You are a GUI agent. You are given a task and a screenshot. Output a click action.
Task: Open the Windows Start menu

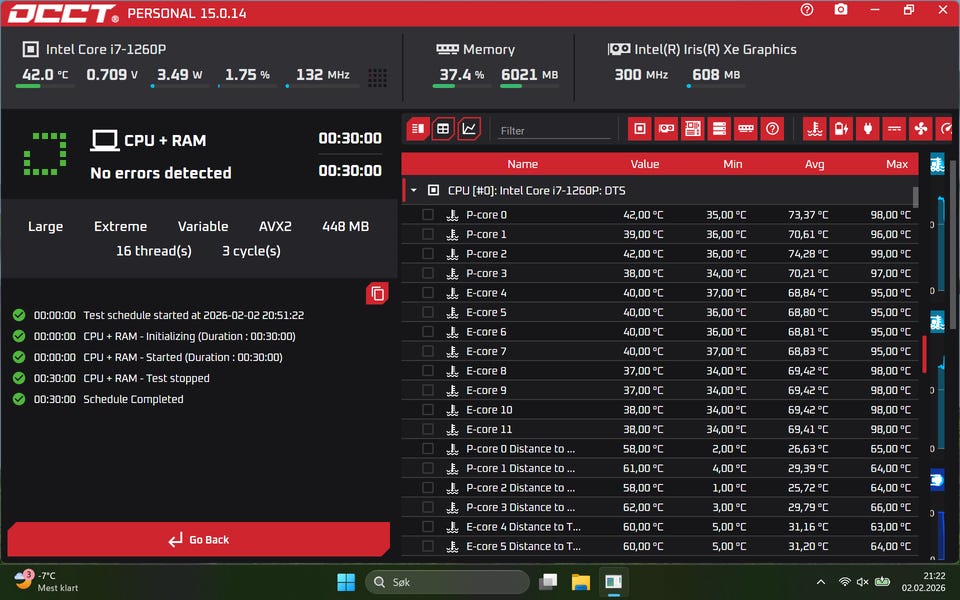(x=346, y=582)
